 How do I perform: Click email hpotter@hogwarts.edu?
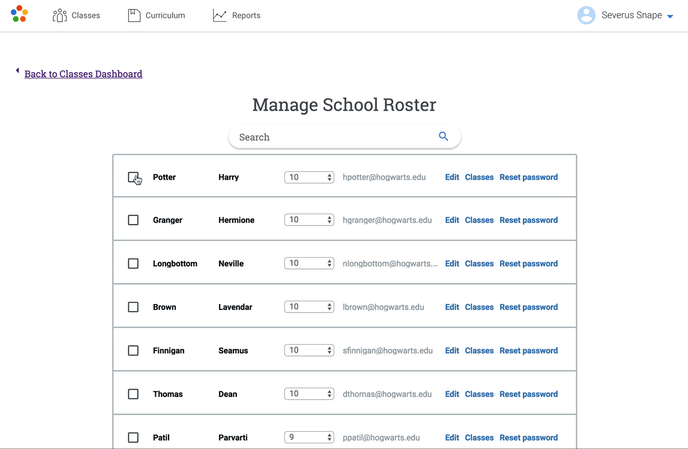[384, 177]
